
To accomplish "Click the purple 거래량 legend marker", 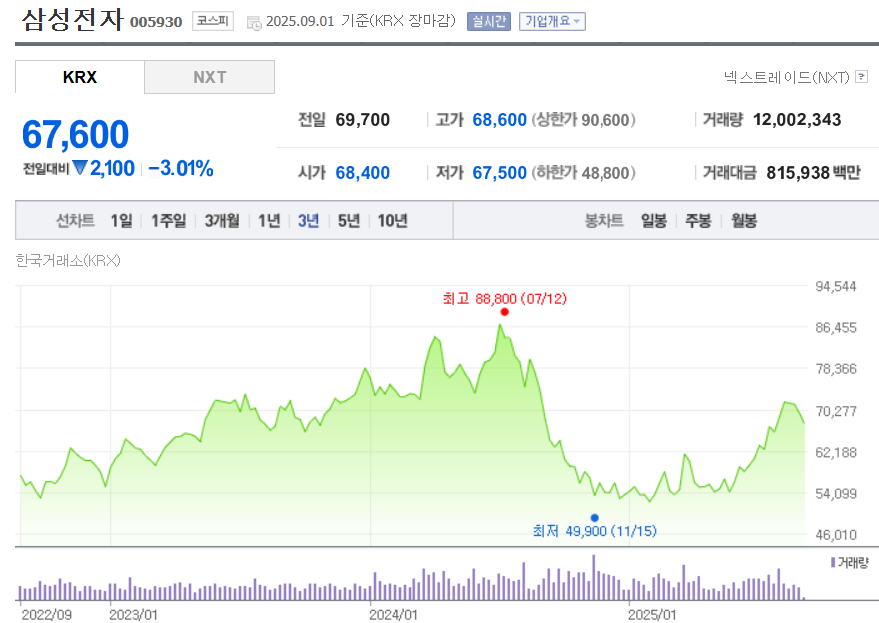I will (833, 562).
